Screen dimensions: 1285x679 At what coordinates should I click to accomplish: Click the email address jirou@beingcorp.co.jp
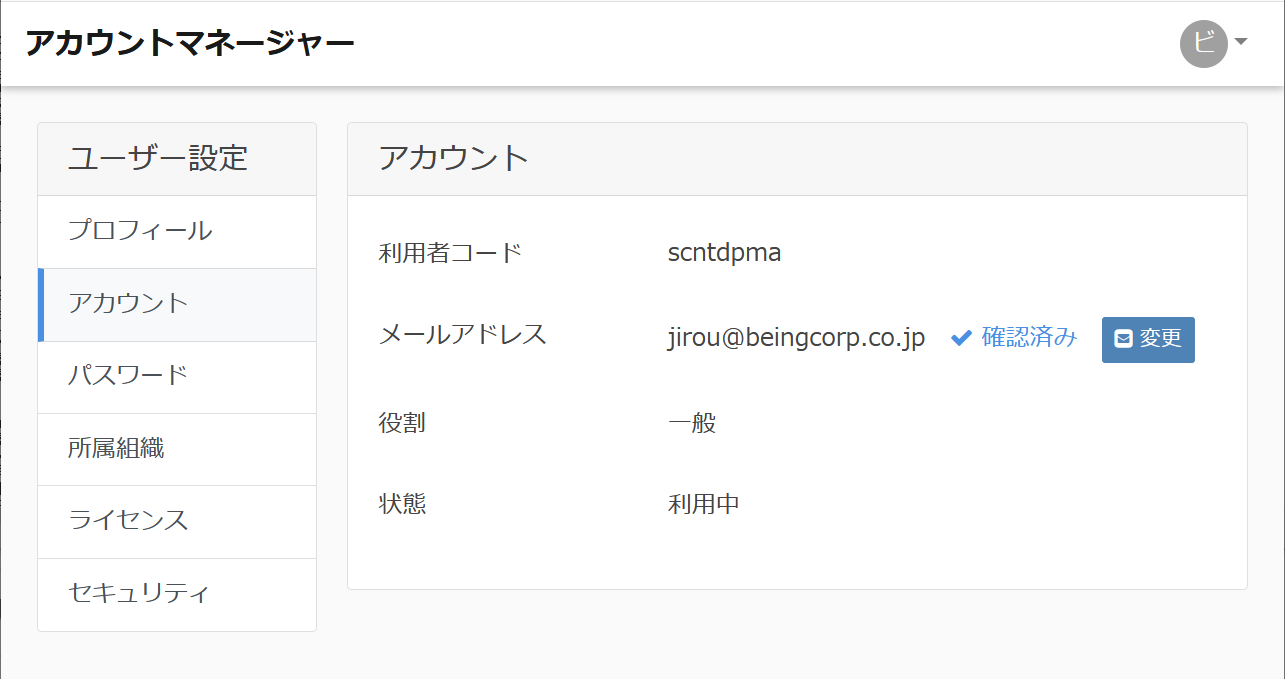796,338
